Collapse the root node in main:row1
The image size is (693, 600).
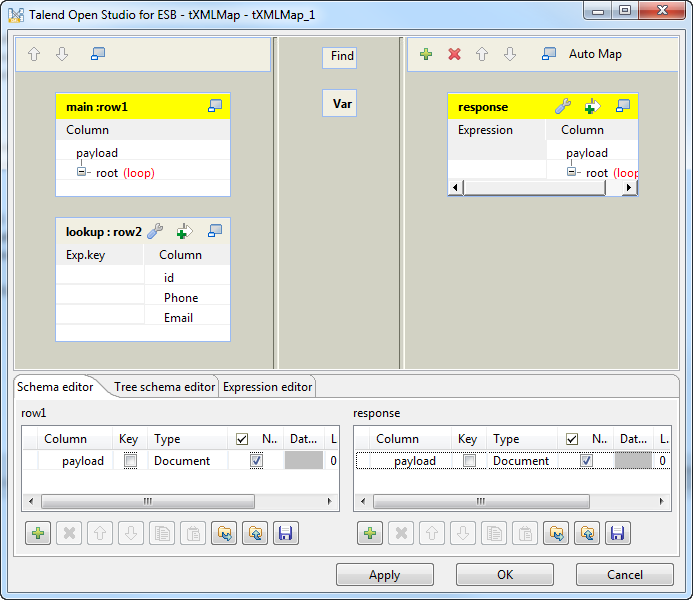coord(82,172)
